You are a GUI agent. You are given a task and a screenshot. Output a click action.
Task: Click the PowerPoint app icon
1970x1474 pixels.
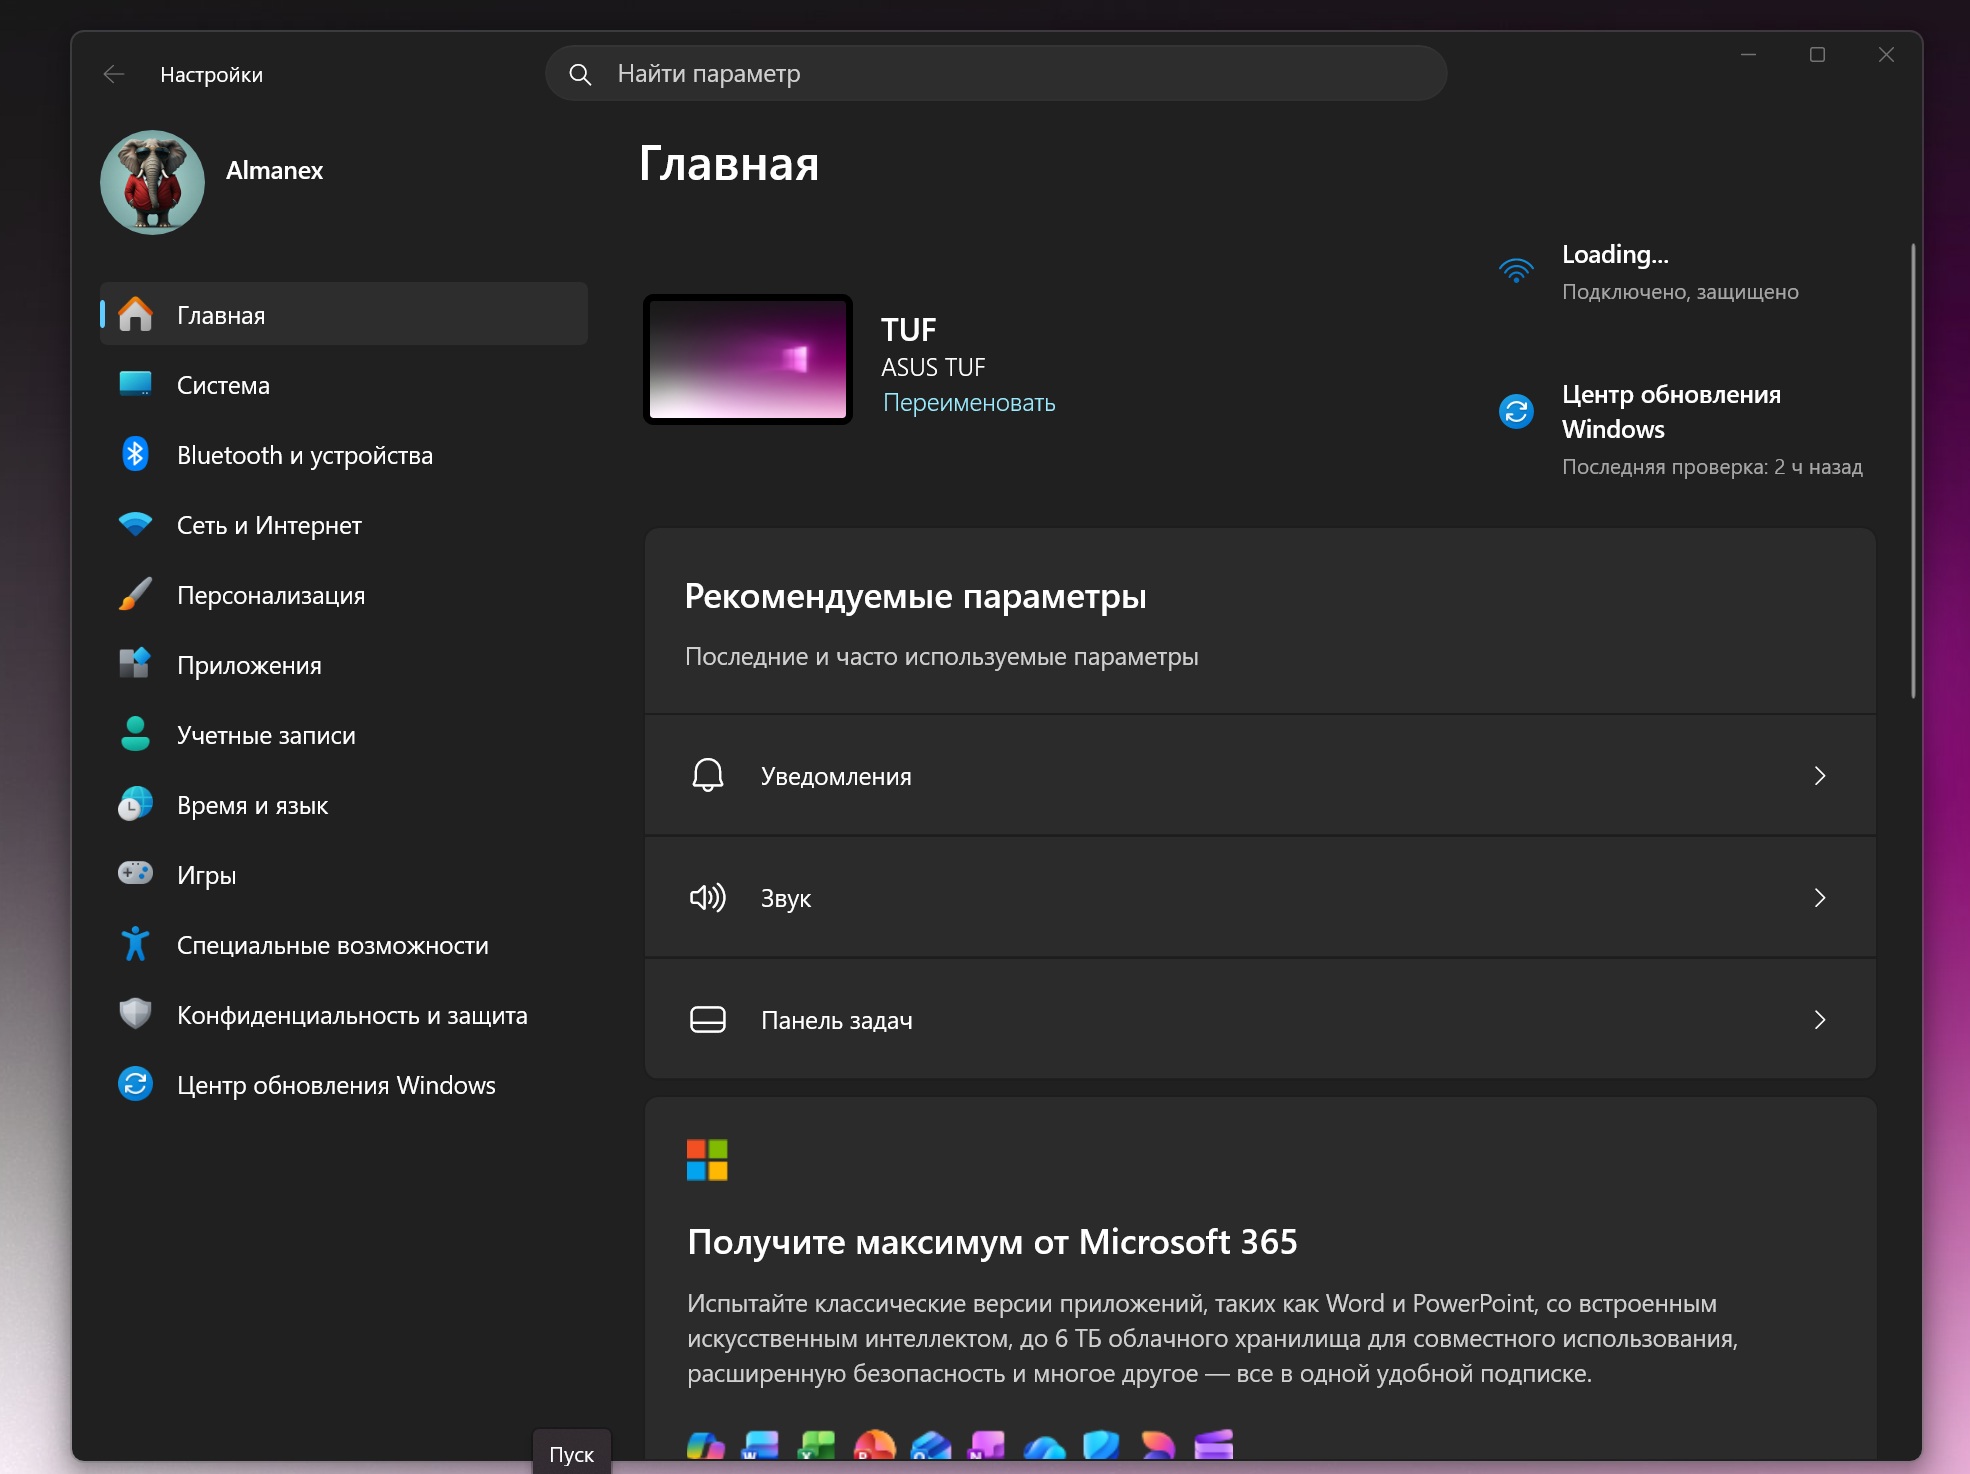click(x=874, y=1446)
